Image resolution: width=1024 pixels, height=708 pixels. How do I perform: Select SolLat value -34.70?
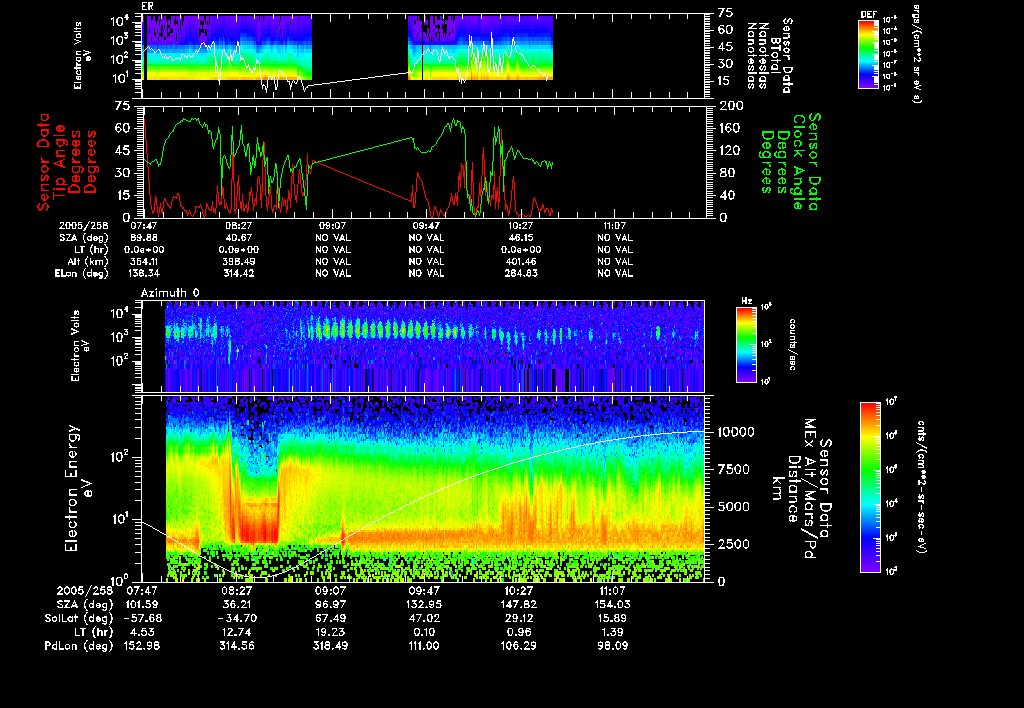tap(236, 618)
